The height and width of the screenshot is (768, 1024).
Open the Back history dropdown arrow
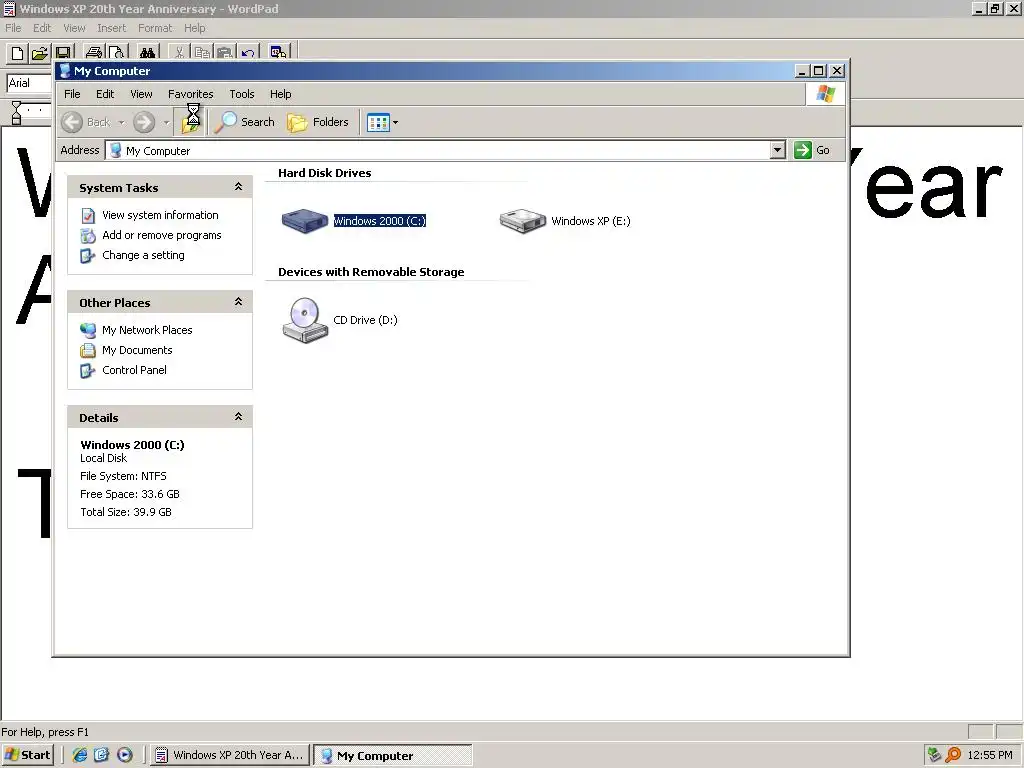(x=121, y=122)
